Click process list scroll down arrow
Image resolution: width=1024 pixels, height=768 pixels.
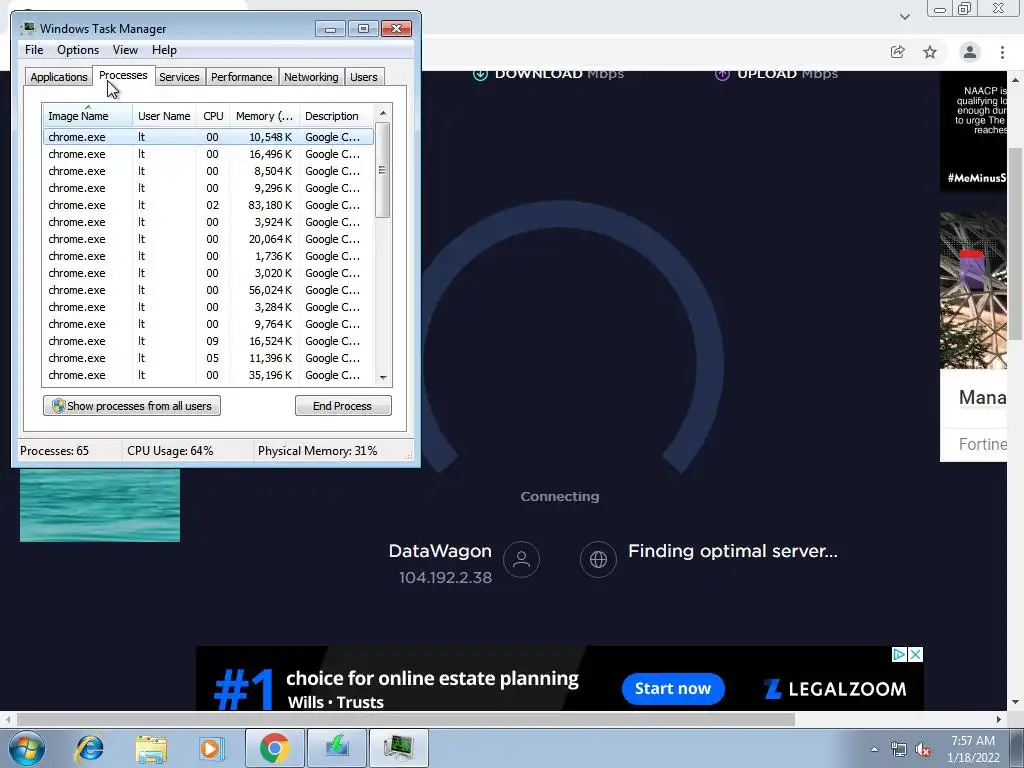click(383, 377)
